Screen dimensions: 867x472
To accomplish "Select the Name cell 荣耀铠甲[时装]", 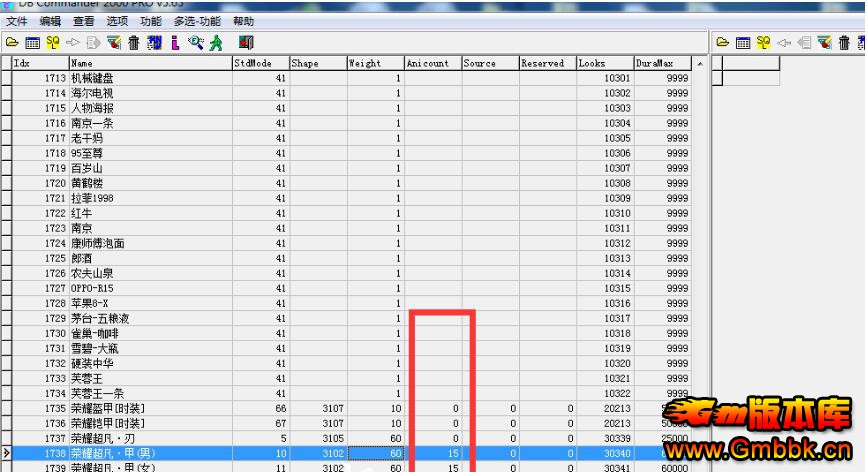I will (x=151, y=423).
